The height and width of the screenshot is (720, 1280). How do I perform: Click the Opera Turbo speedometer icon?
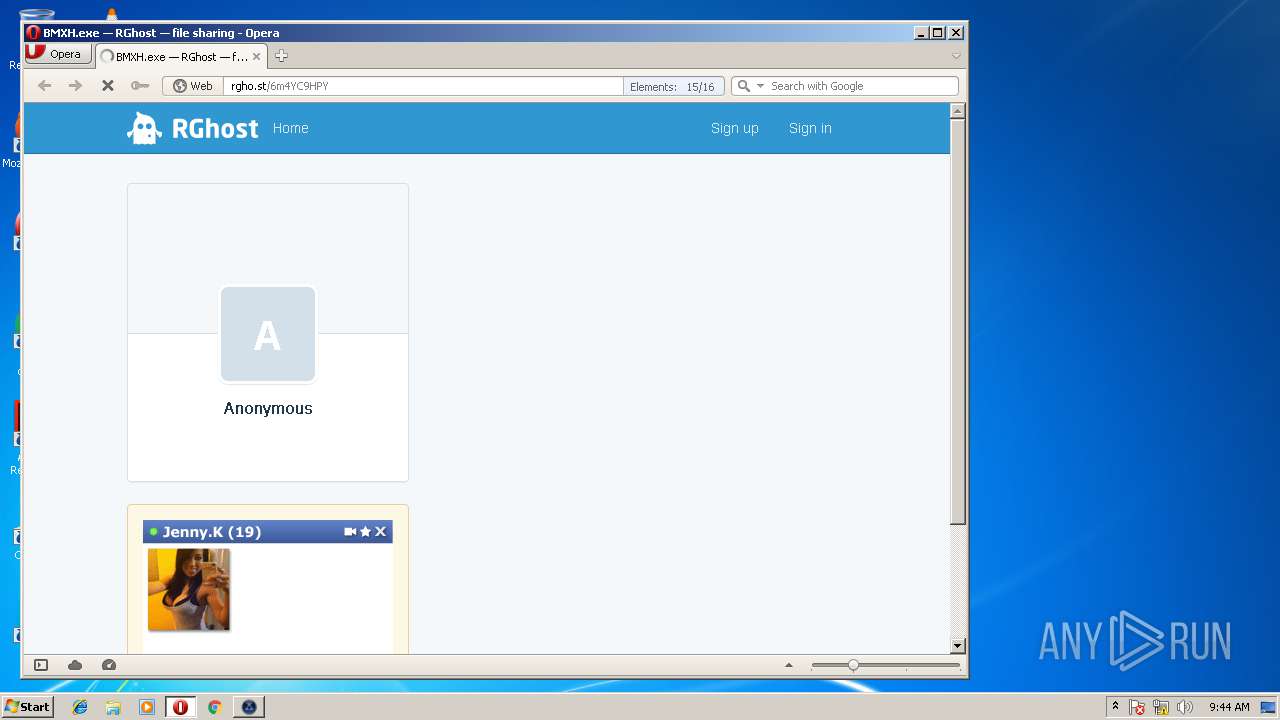(x=109, y=665)
